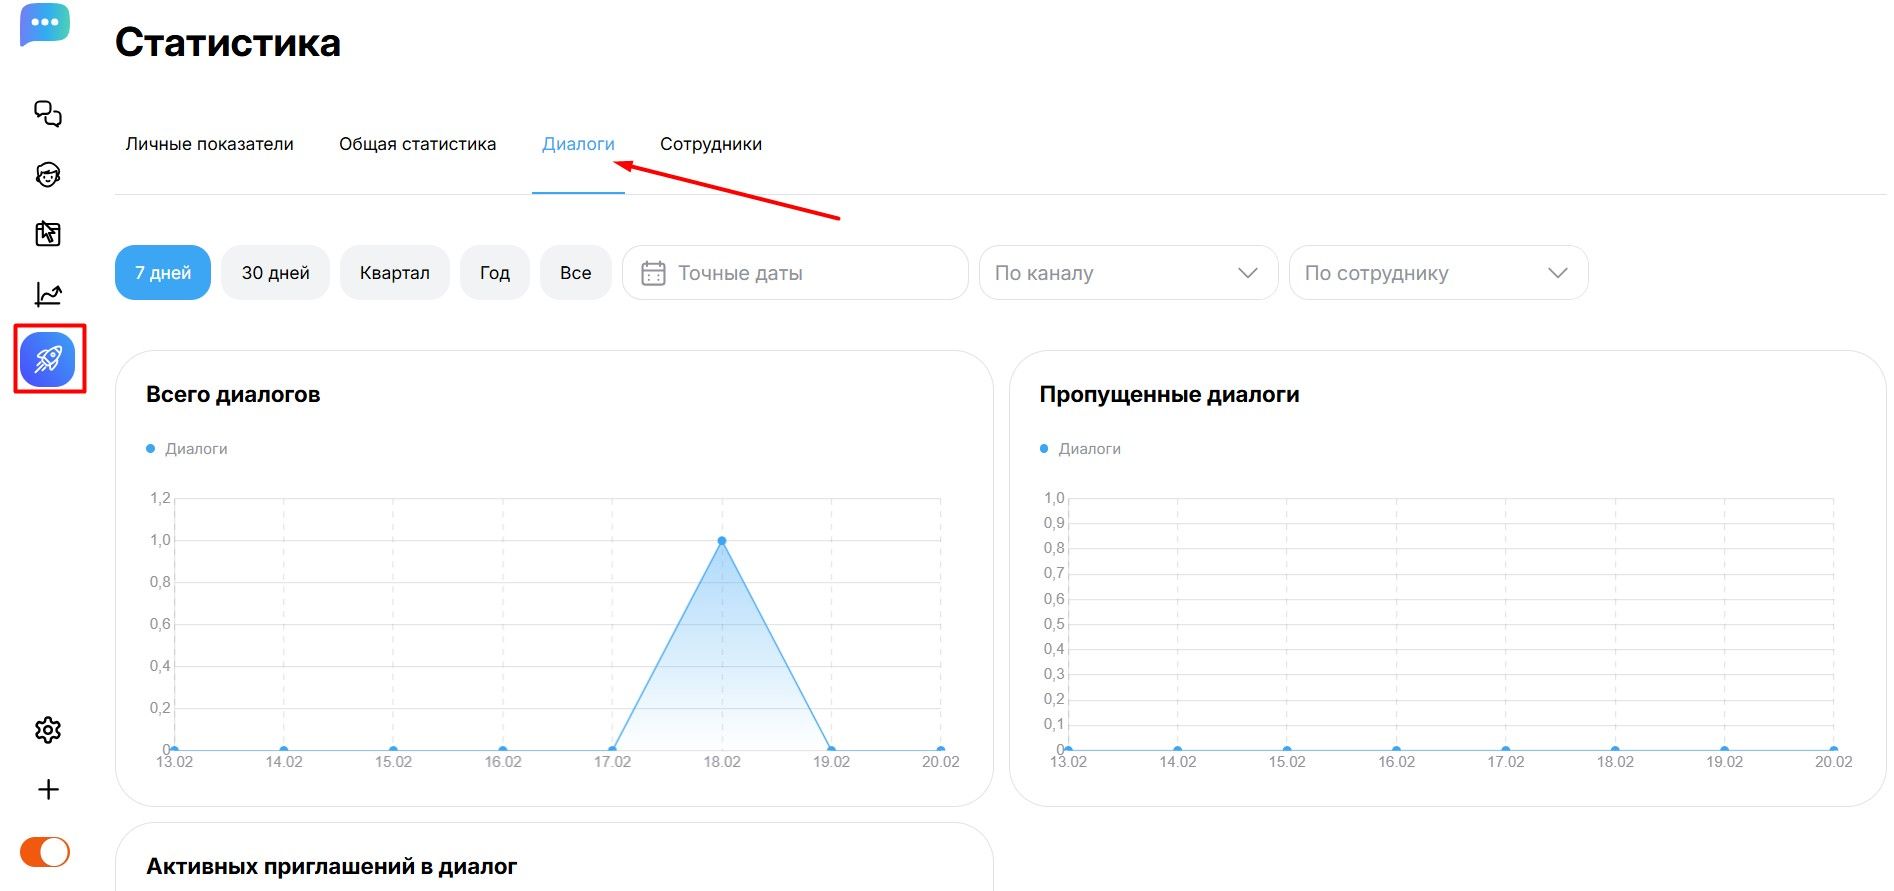
Task: Click the chat bubble logo icon
Action: tap(45, 25)
